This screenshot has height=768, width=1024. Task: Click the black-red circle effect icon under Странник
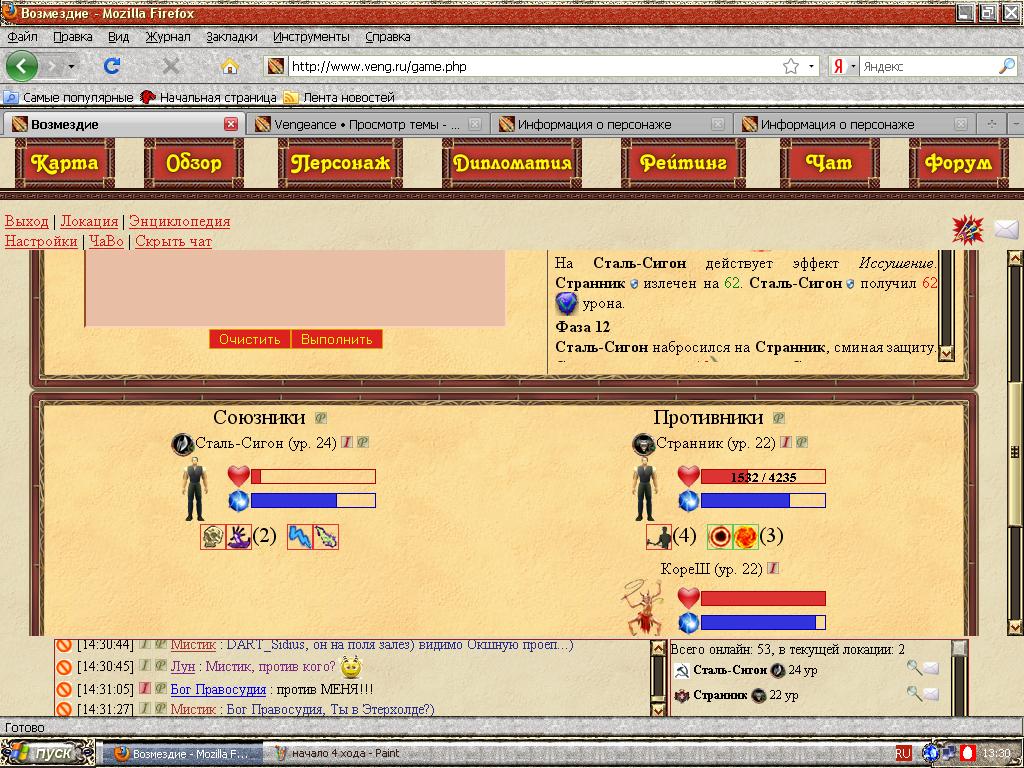[720, 537]
